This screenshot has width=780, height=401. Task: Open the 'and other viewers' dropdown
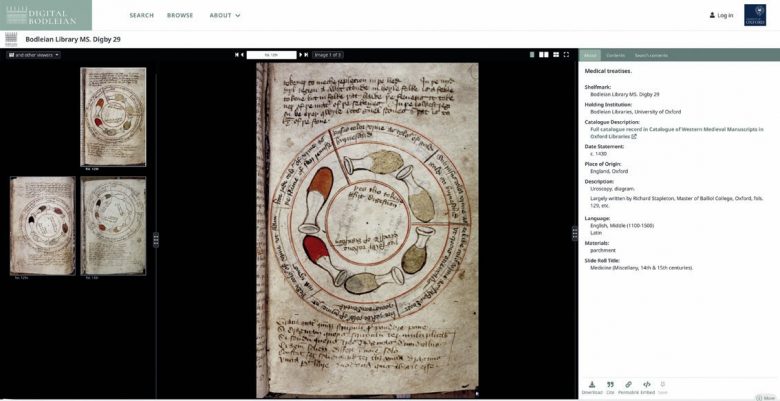coord(34,55)
